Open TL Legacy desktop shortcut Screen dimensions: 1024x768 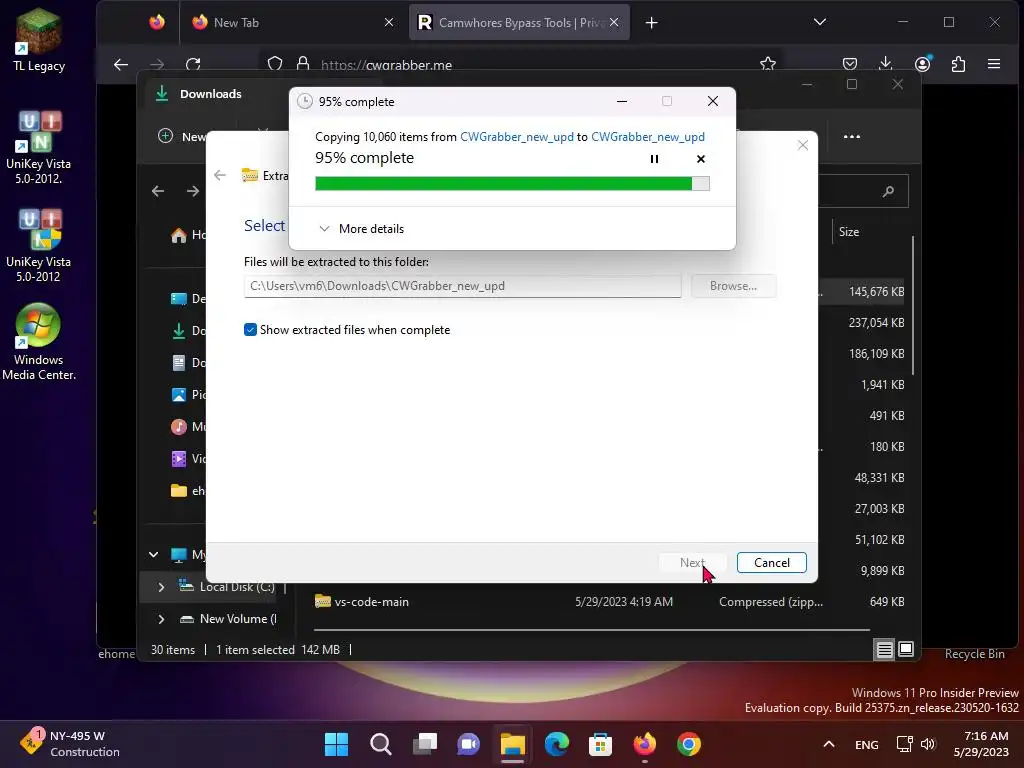coord(39,40)
